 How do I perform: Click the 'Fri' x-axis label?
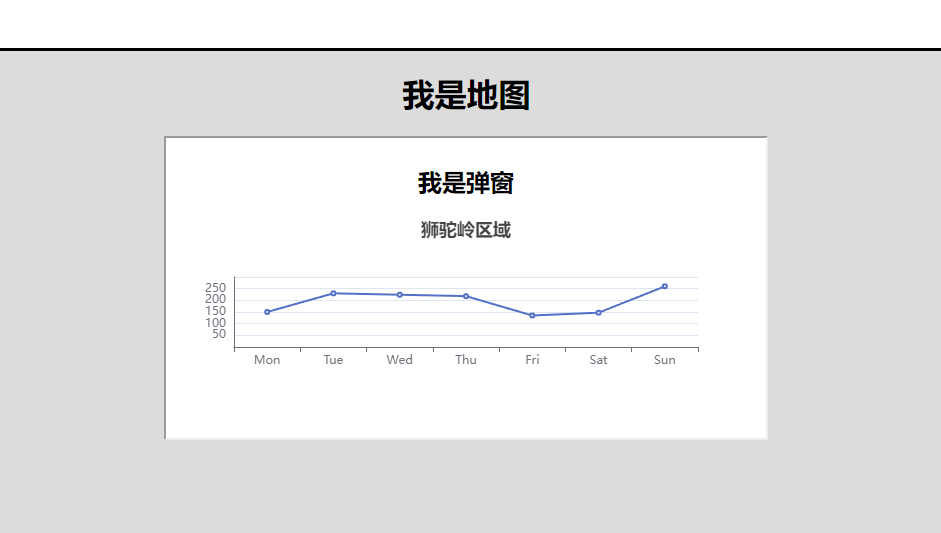pyautogui.click(x=532, y=360)
